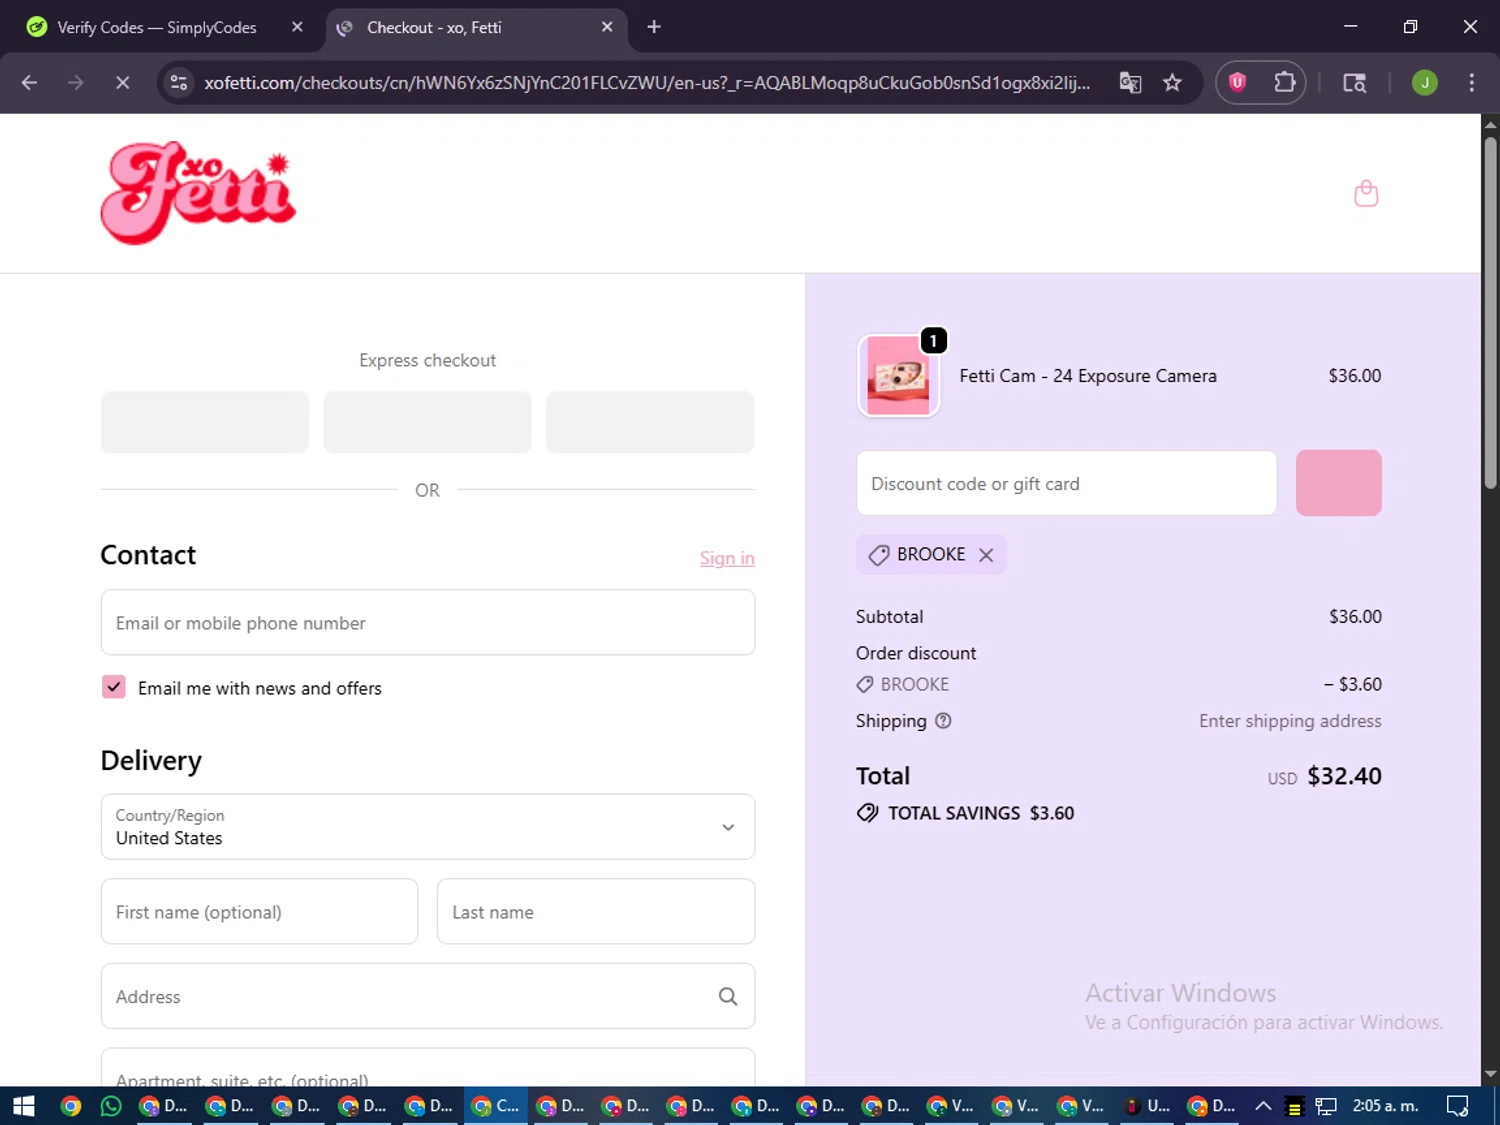This screenshot has height=1125, width=1500.
Task: Click the Address input field
Action: point(428,996)
